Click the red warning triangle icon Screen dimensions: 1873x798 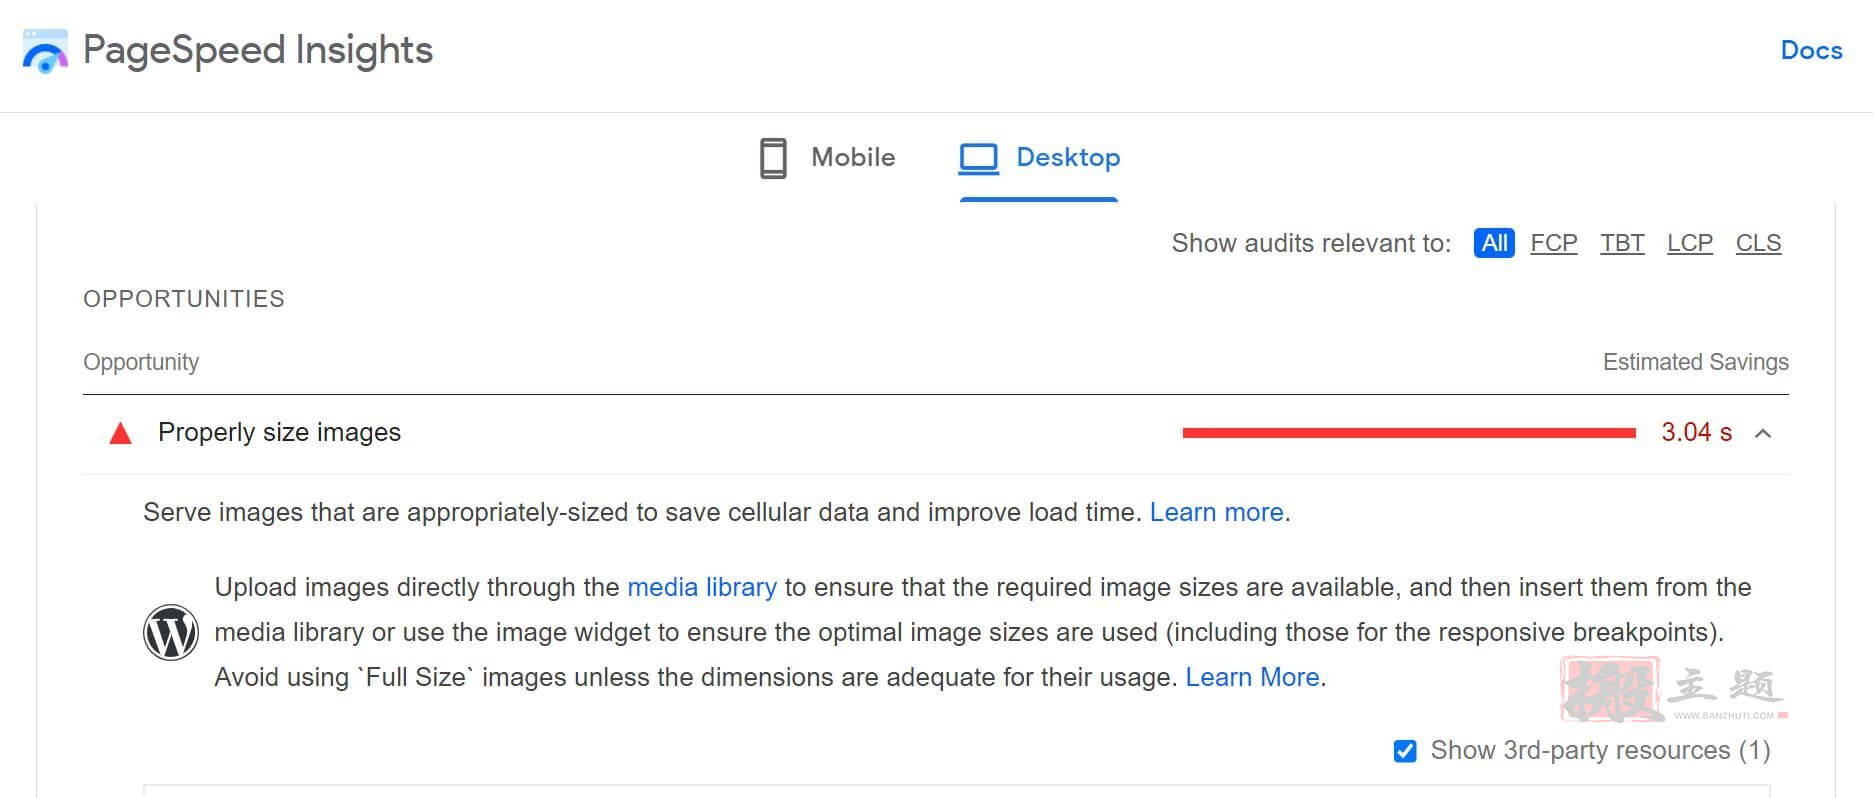pos(120,433)
